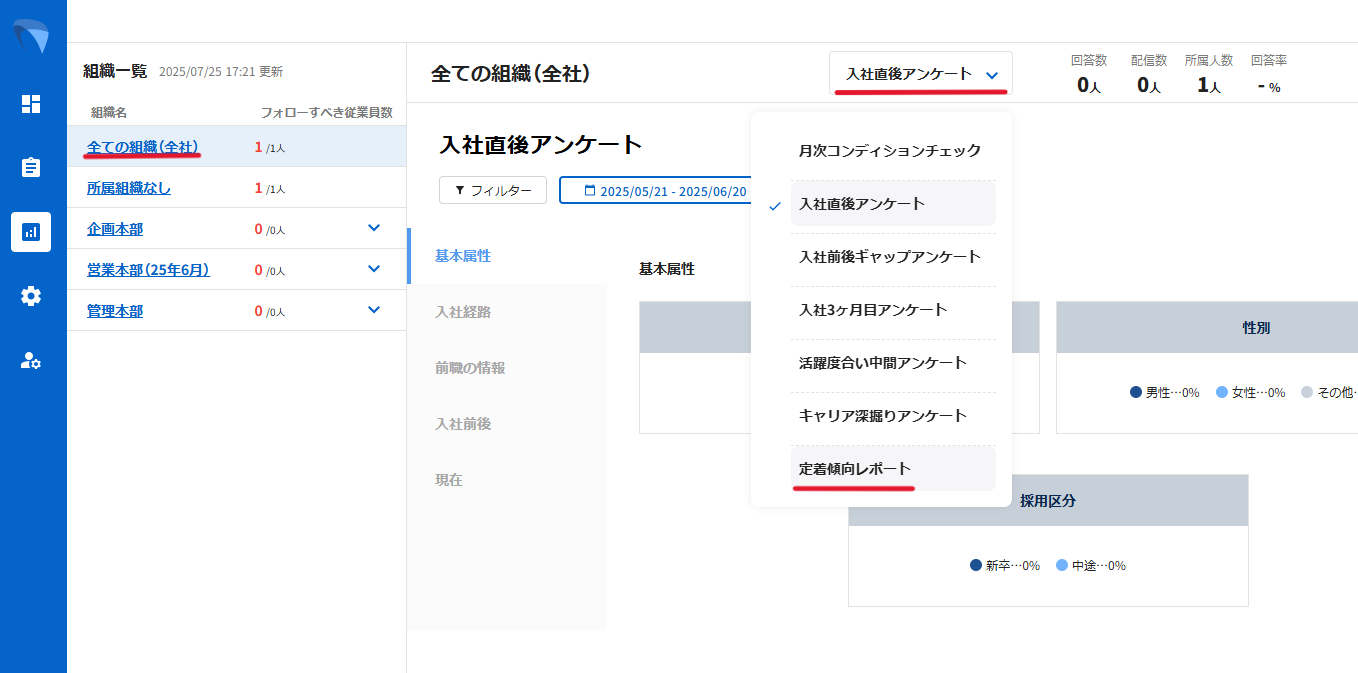Click the 全ての組織（全社） organization link

pos(144,146)
